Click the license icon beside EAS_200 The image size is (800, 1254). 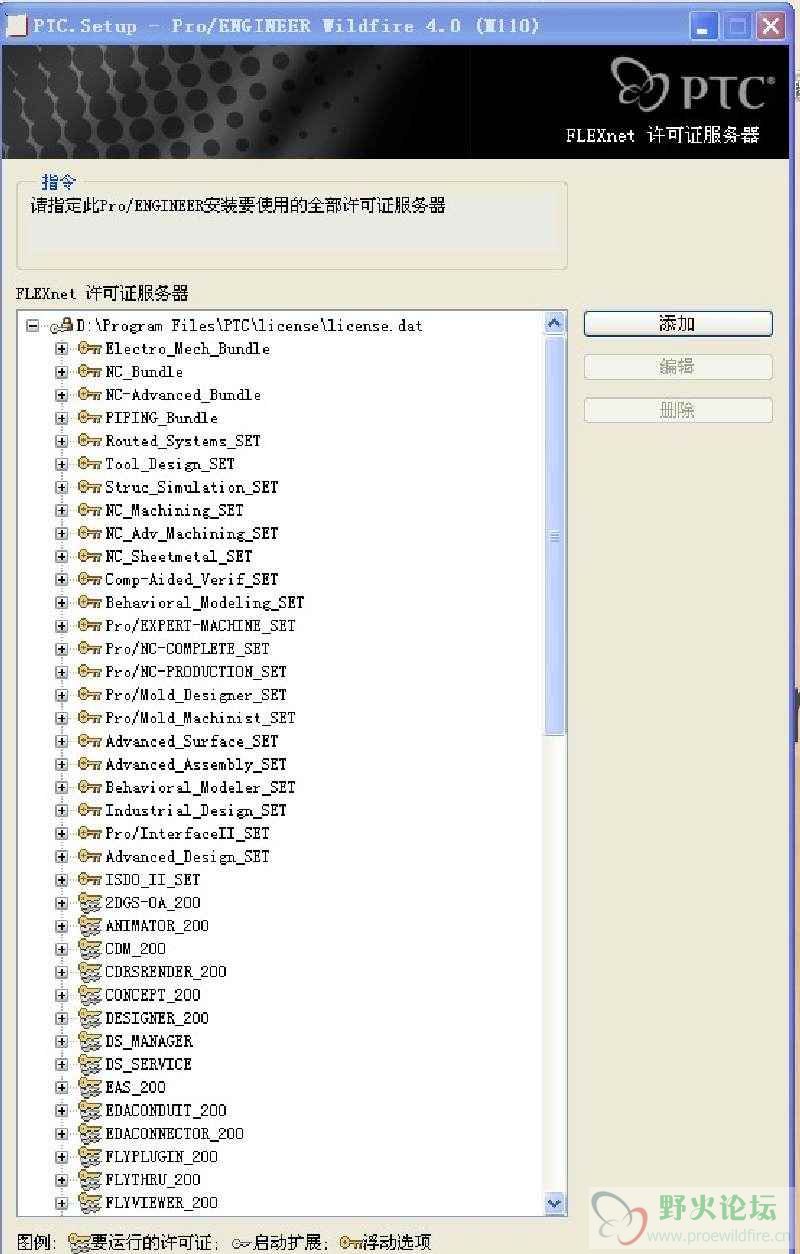click(90, 1087)
